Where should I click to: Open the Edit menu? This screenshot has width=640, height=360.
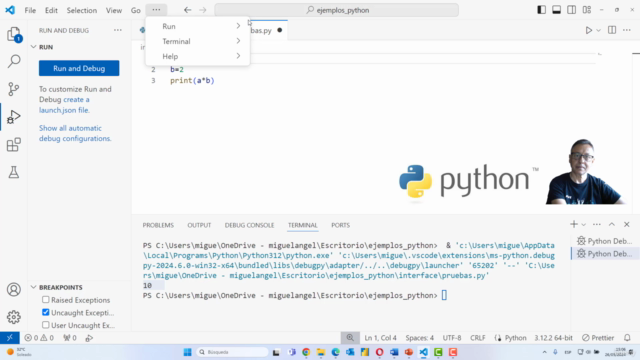point(51,10)
